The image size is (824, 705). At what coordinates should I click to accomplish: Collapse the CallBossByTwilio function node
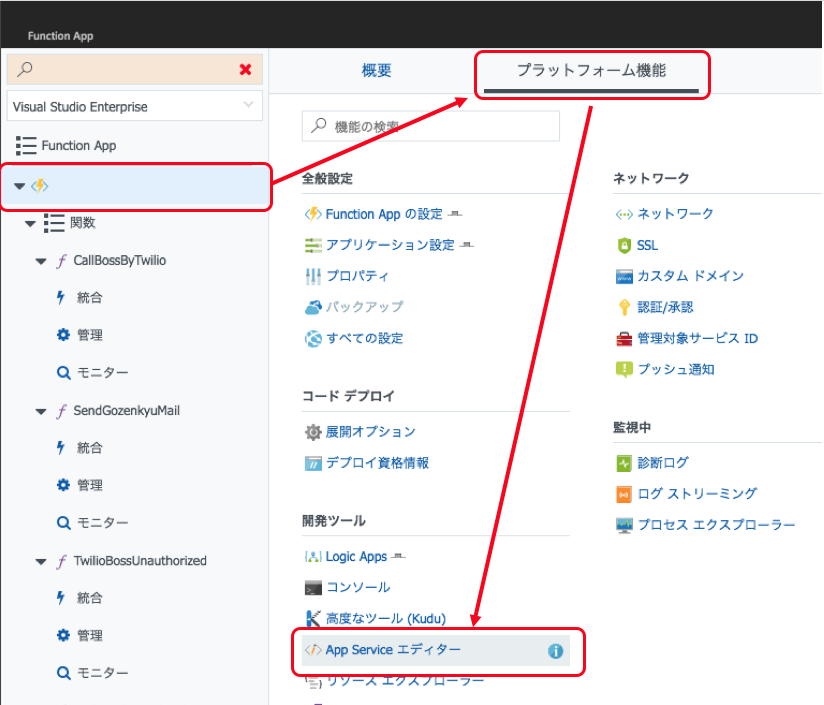click(x=40, y=261)
